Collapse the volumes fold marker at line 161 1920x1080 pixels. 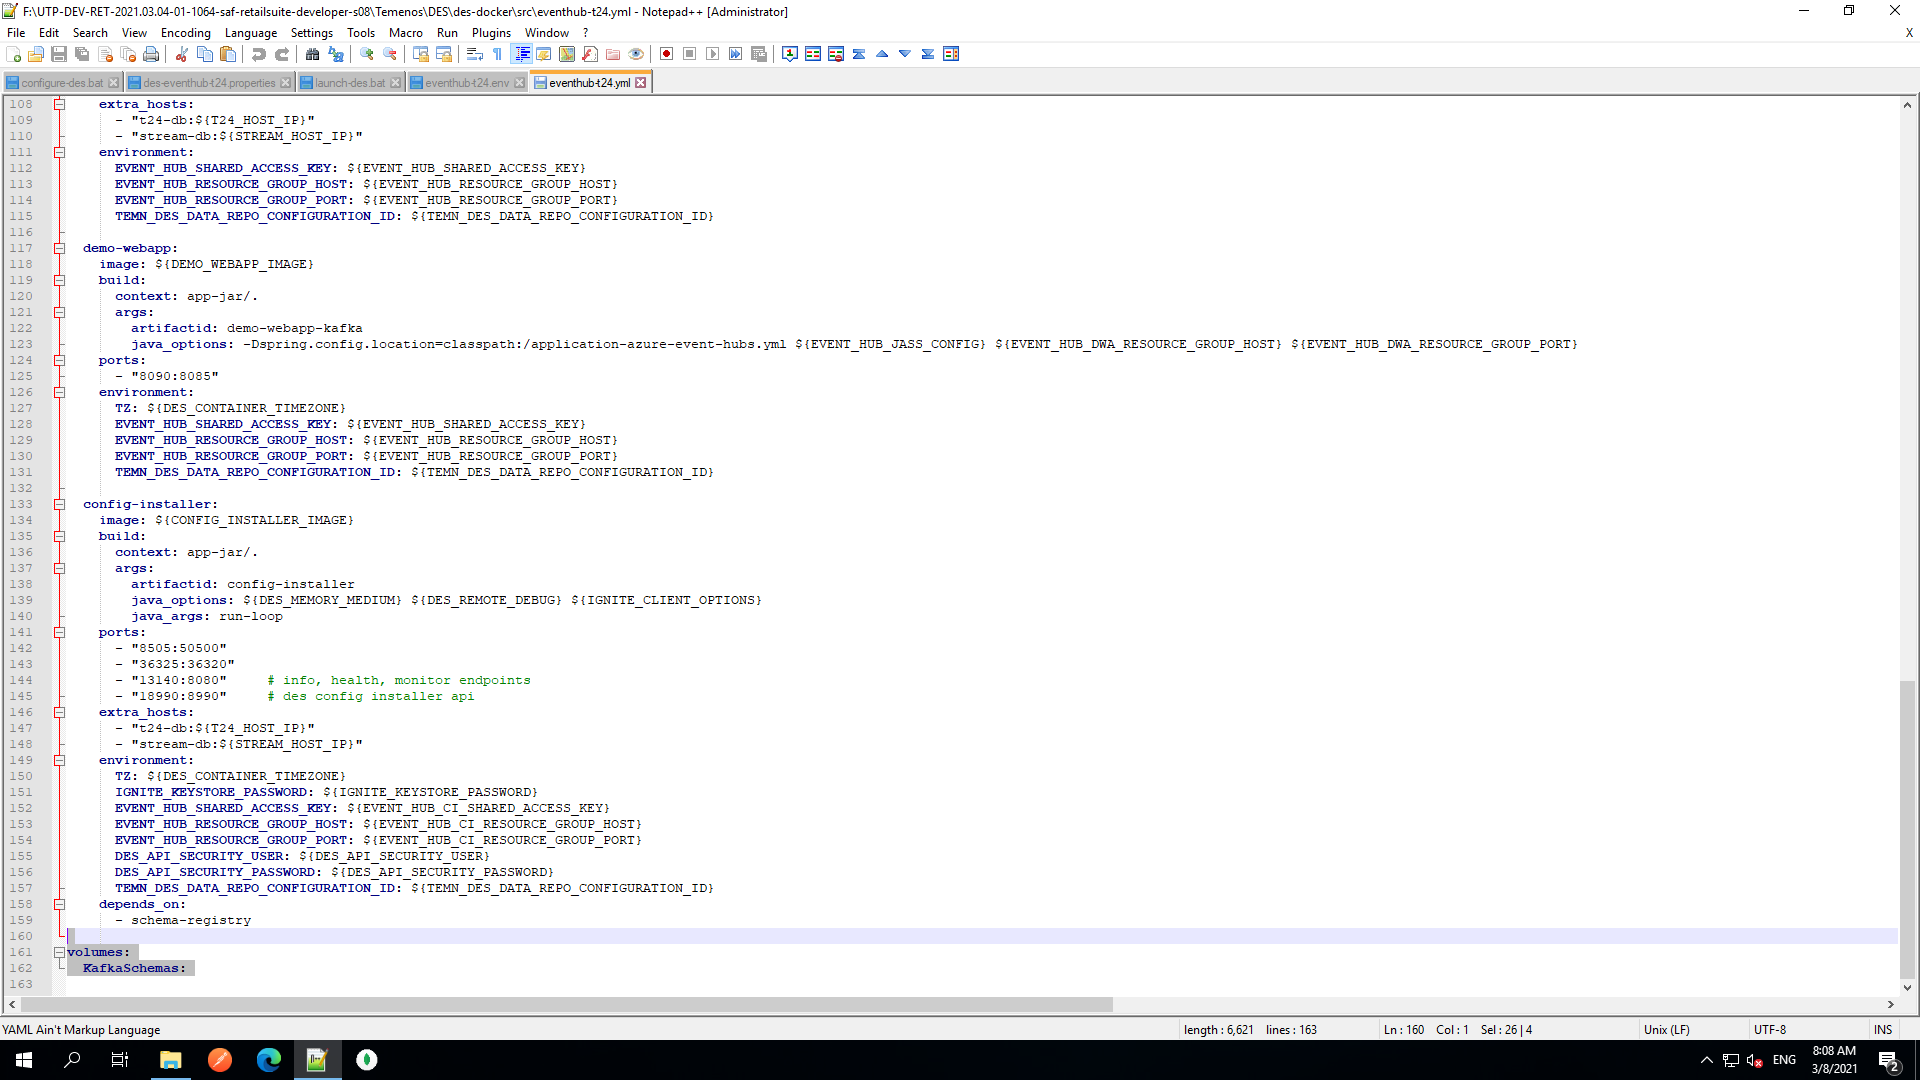click(x=59, y=952)
